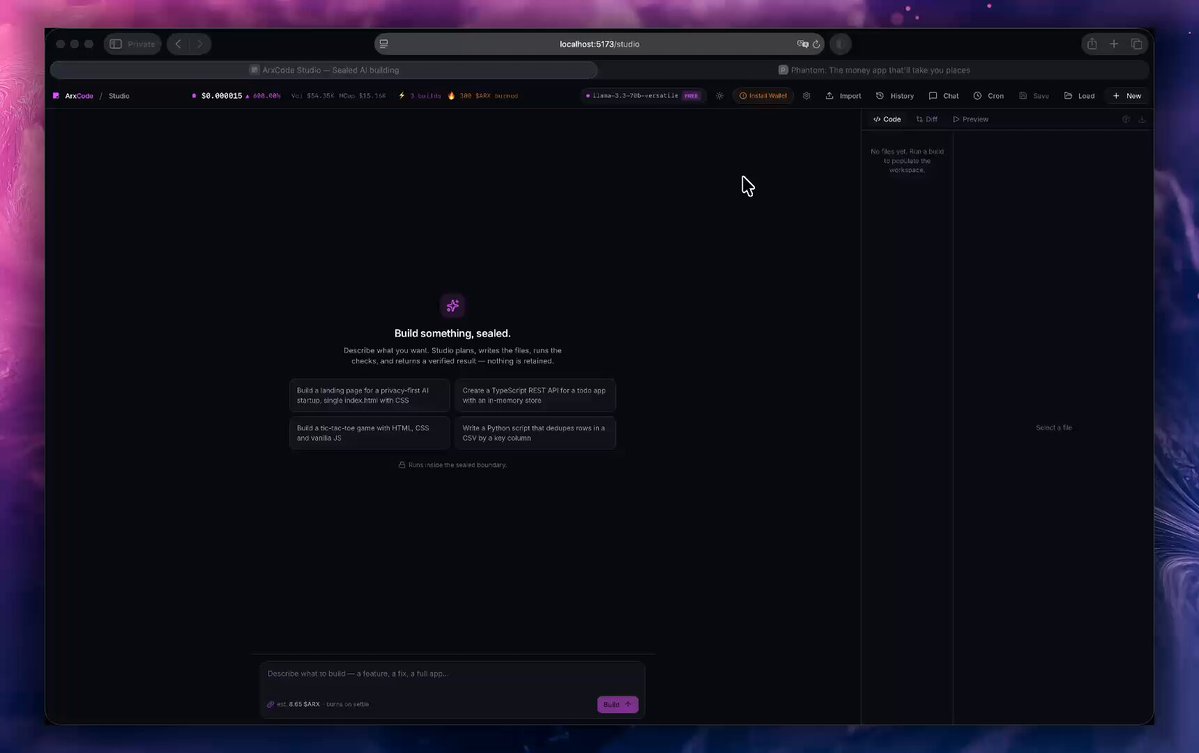Click the 'Select a file' placeholder
Viewport: 1199px width, 753px height.
pyautogui.click(x=1054, y=428)
